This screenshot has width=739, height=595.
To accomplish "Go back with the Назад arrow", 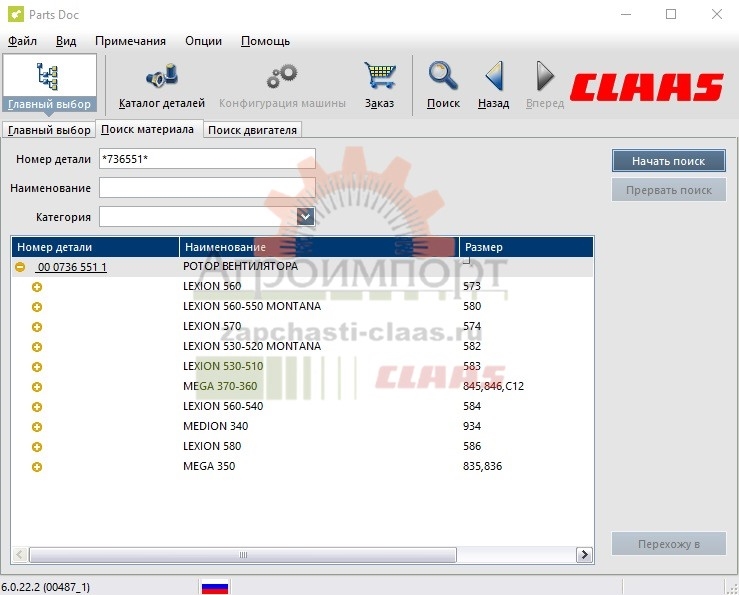I will click(x=493, y=85).
